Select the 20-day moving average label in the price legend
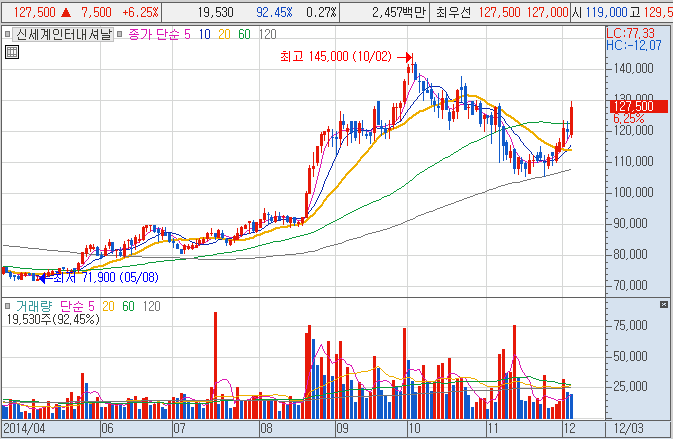Viewport: 673px width, 439px height. click(224, 34)
